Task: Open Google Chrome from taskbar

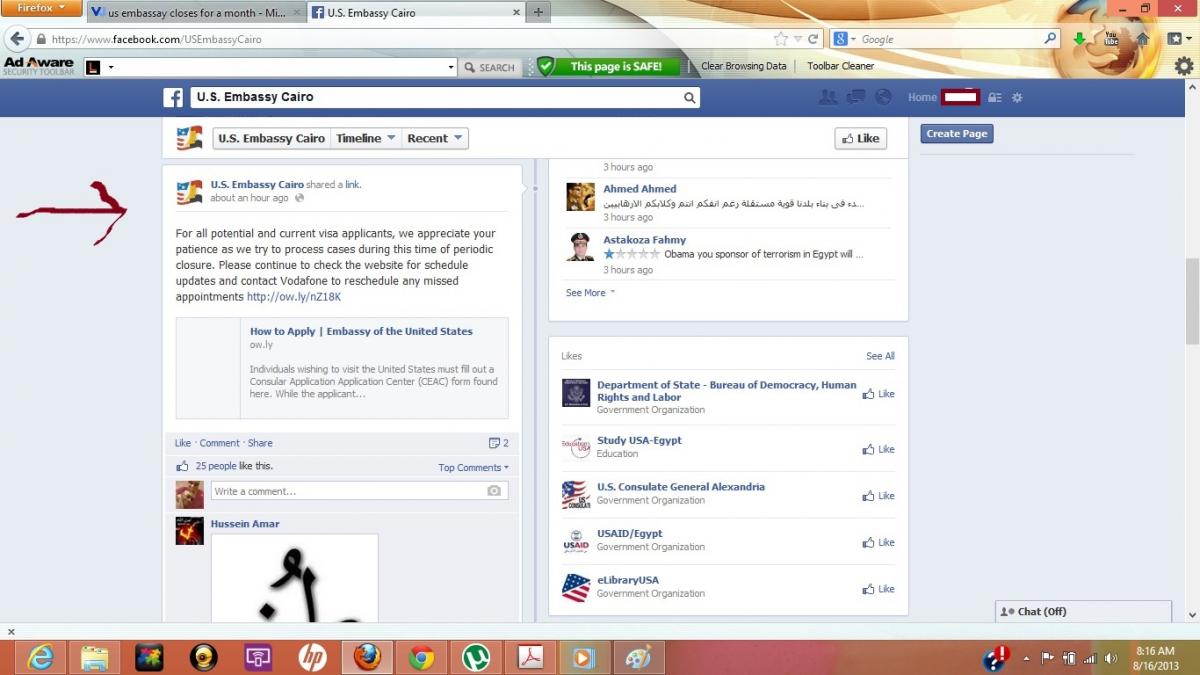Action: click(x=421, y=657)
